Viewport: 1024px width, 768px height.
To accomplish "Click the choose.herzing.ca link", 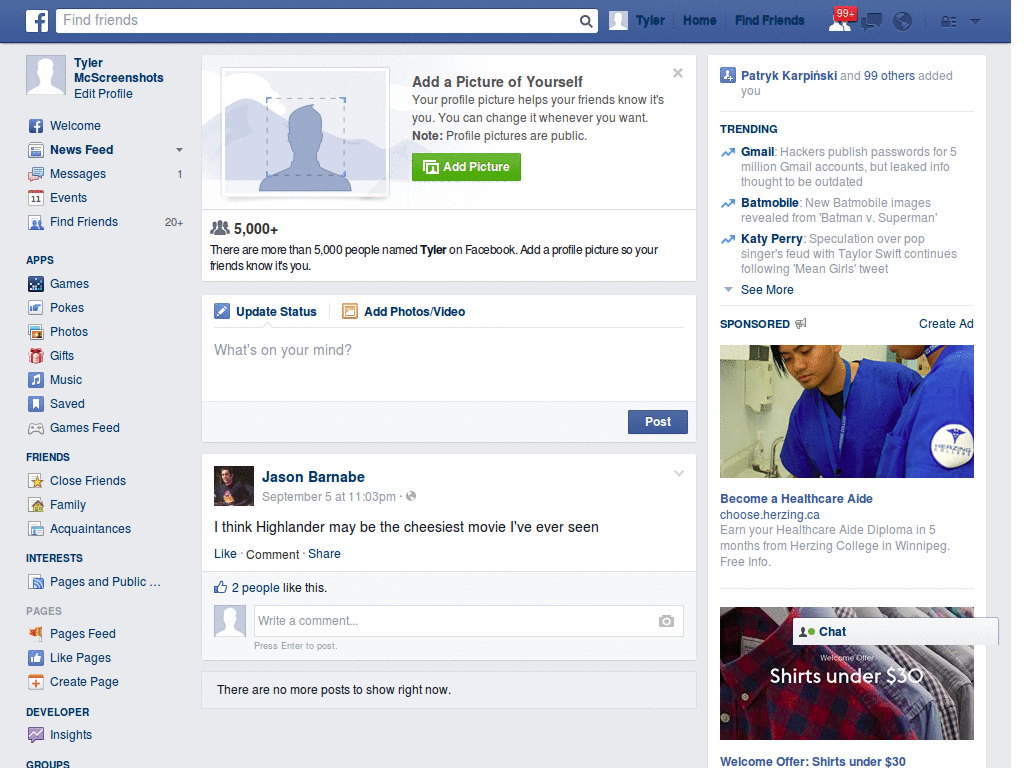I will pyautogui.click(x=769, y=515).
